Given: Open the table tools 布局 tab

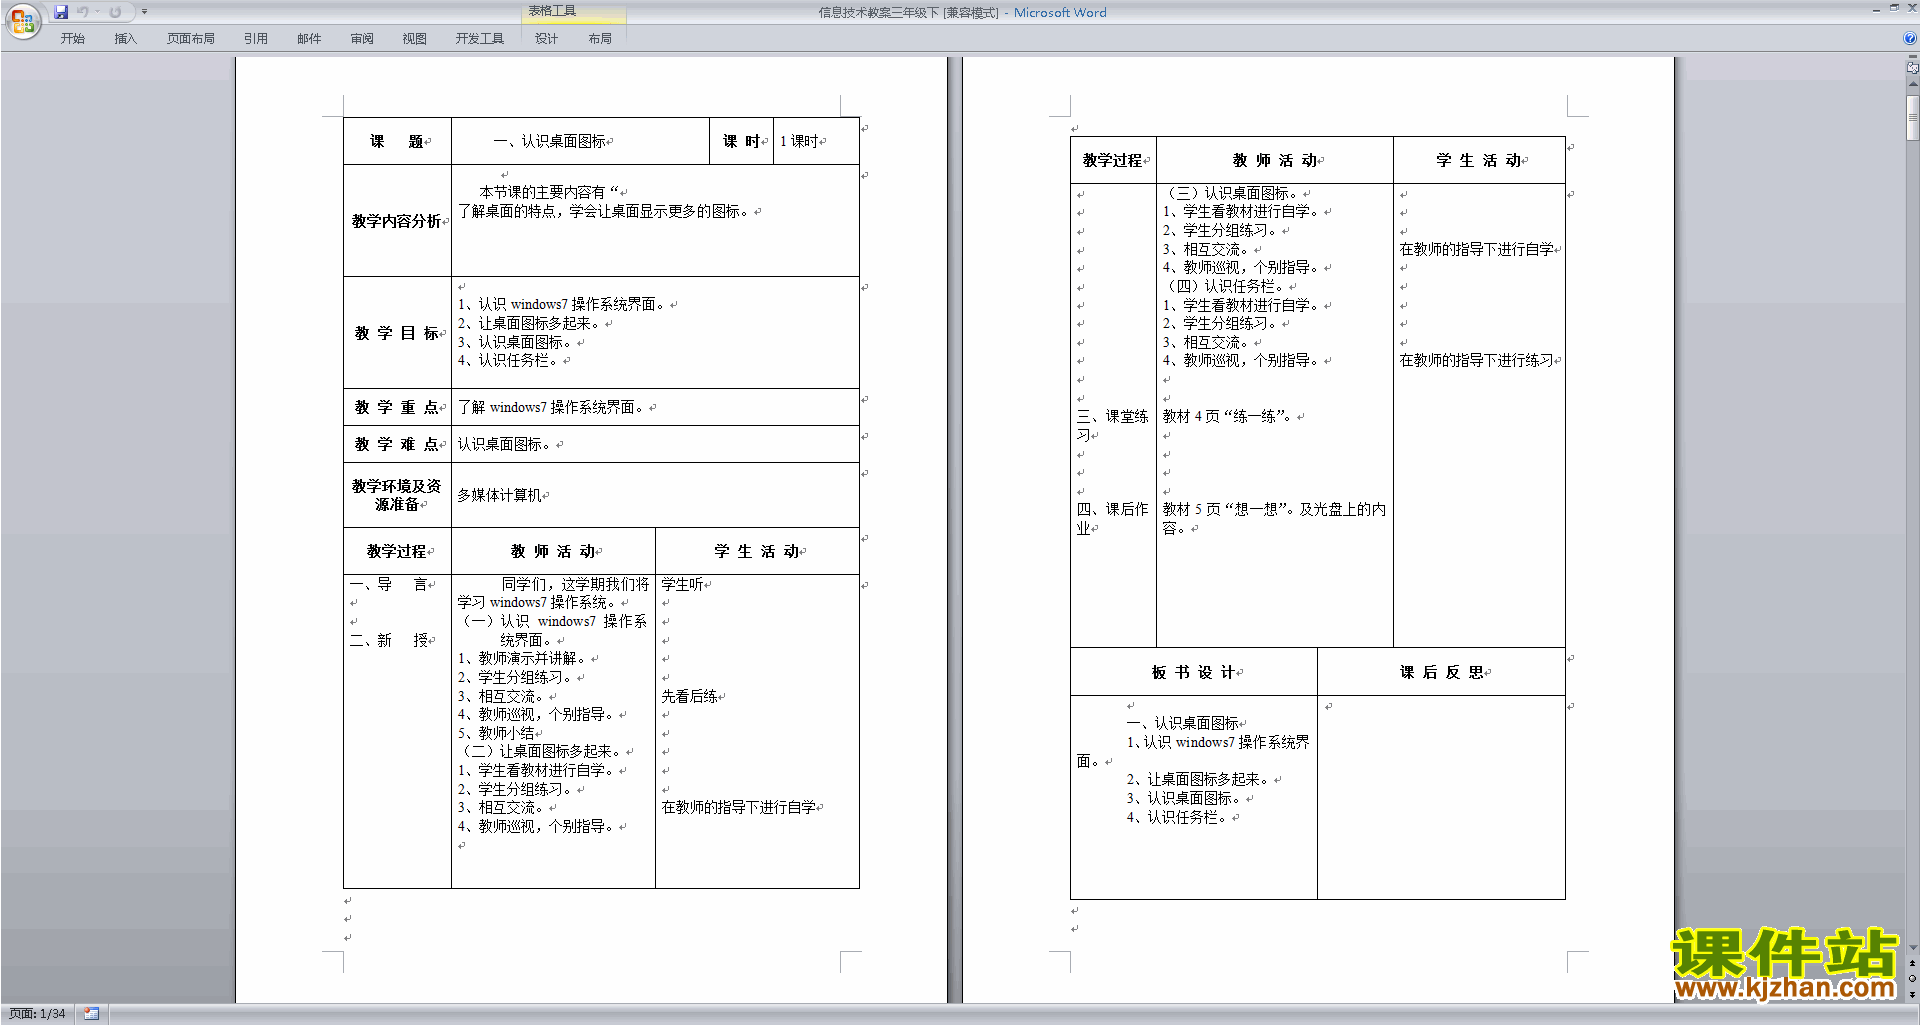Looking at the screenshot, I should (600, 39).
